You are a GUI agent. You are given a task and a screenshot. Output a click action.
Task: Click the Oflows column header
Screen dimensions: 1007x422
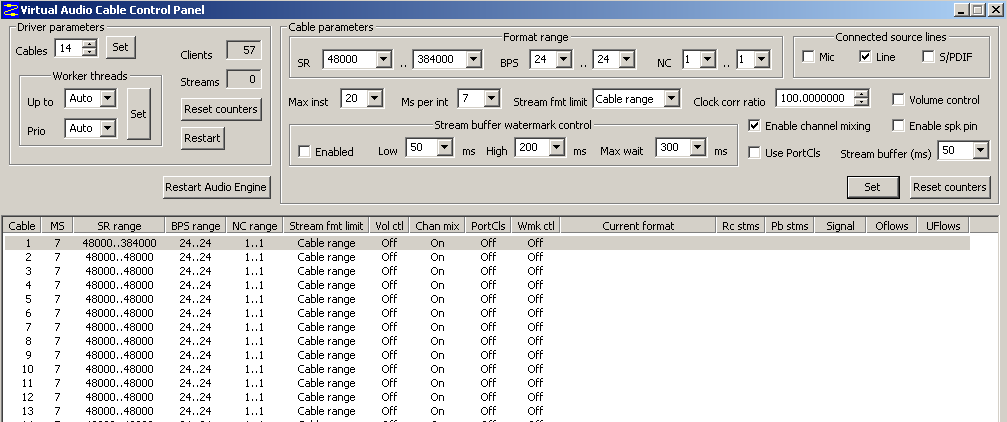[892, 225]
